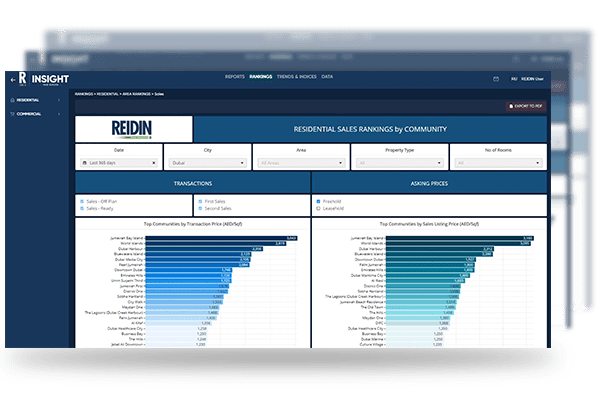
Task: Switch to Trends & Indices tab
Action: click(297, 77)
